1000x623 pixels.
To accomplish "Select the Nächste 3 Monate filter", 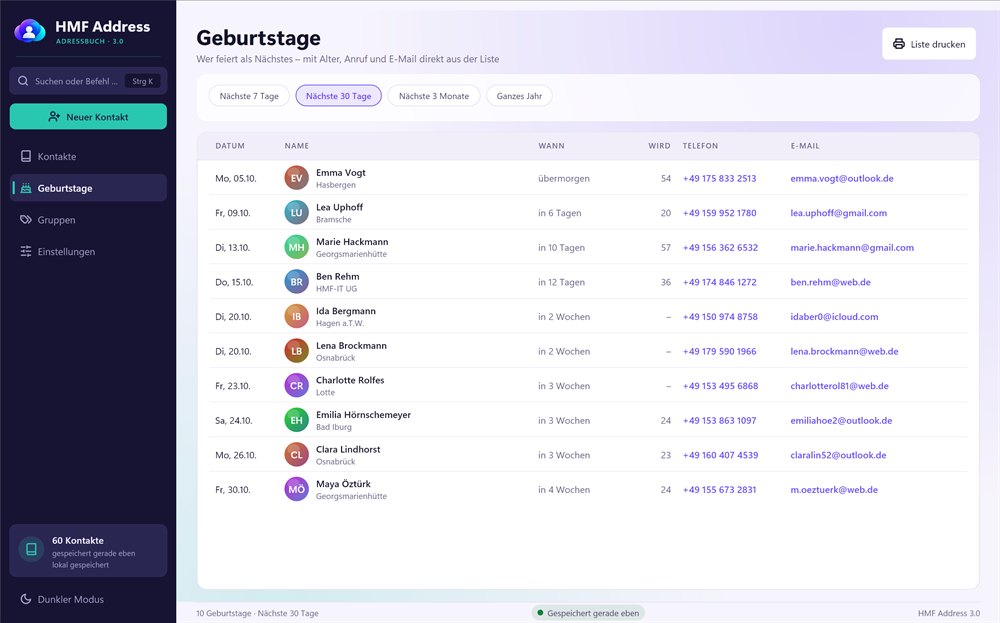I will [x=434, y=96].
